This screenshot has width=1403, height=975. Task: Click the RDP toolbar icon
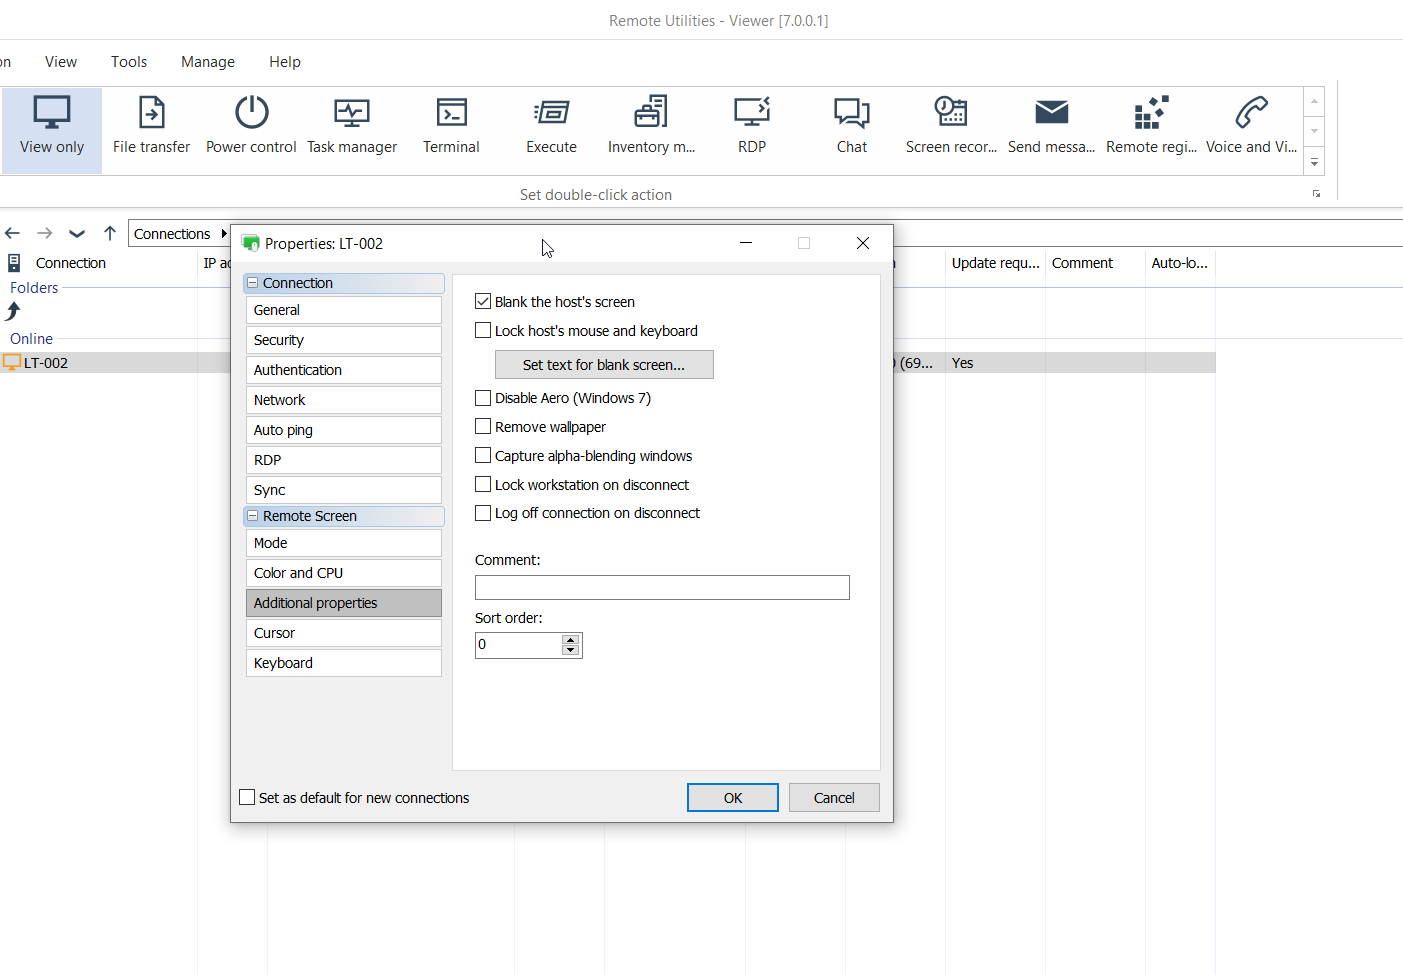(752, 125)
